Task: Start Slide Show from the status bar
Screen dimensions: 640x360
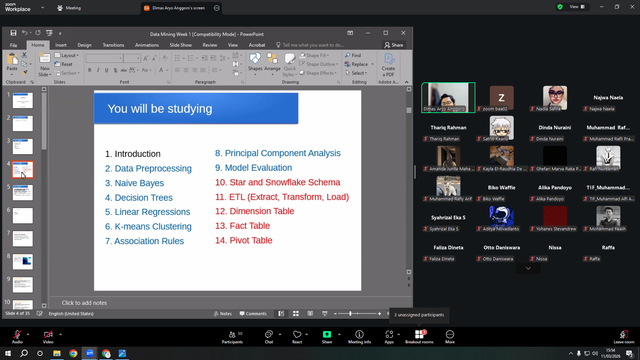Action: click(324, 313)
